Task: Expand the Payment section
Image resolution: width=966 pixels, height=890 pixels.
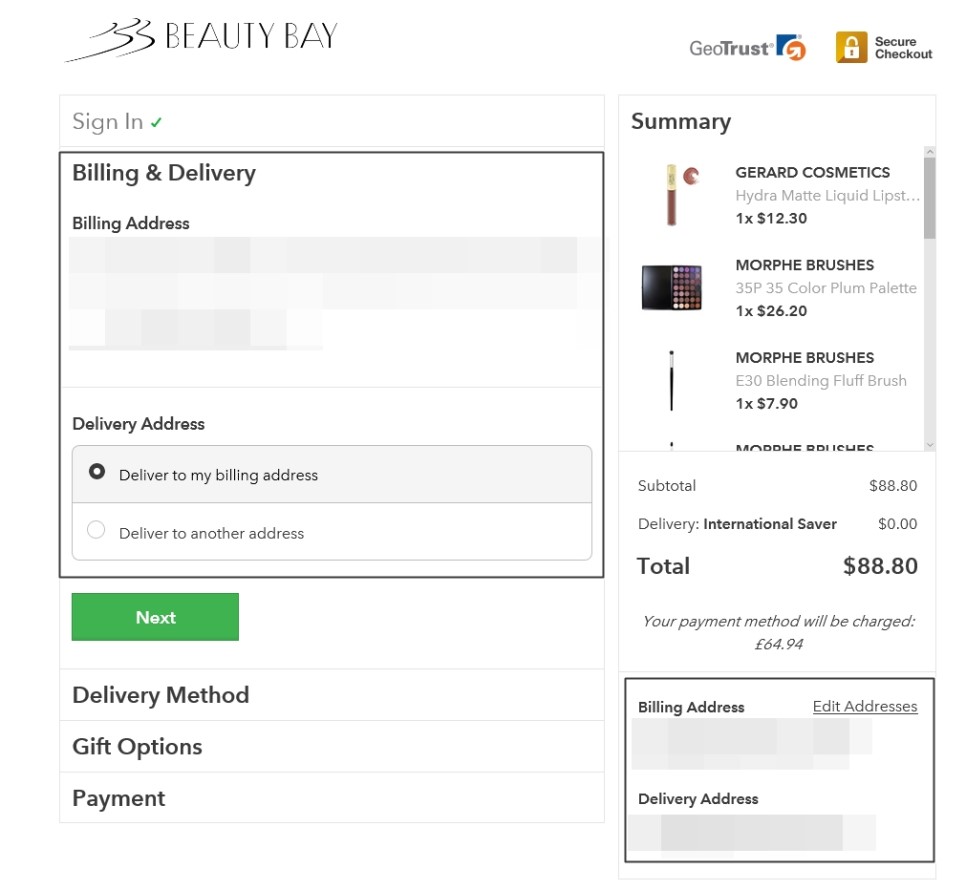Action: 332,798
